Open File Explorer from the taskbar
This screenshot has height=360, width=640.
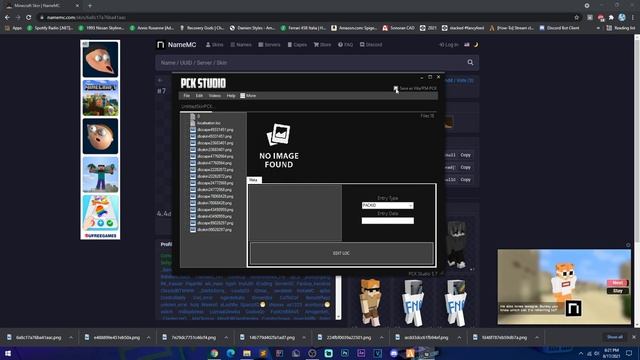[x=247, y=353]
